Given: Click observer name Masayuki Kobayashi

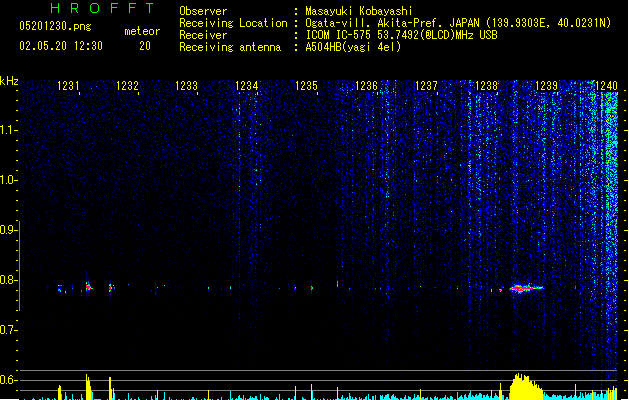Looking at the screenshot, I should pos(359,11).
